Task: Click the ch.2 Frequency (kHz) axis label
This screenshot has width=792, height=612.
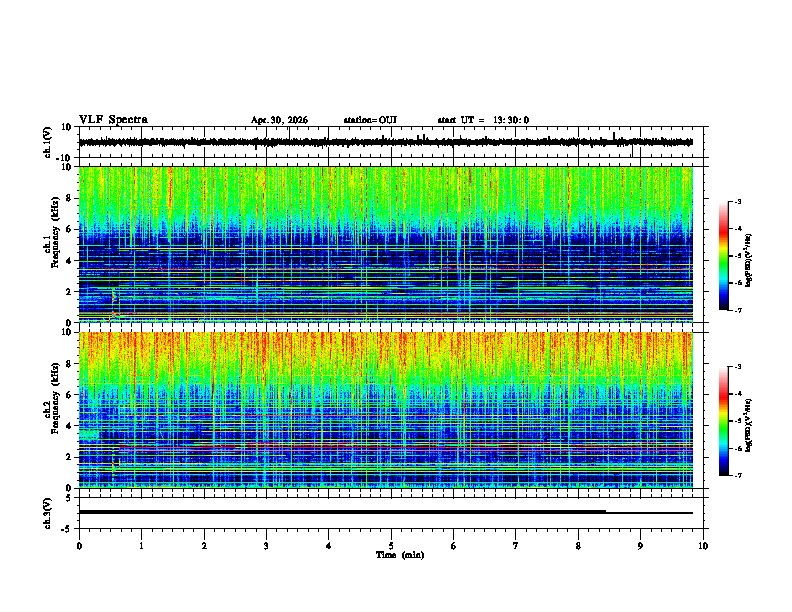Action: [52, 410]
